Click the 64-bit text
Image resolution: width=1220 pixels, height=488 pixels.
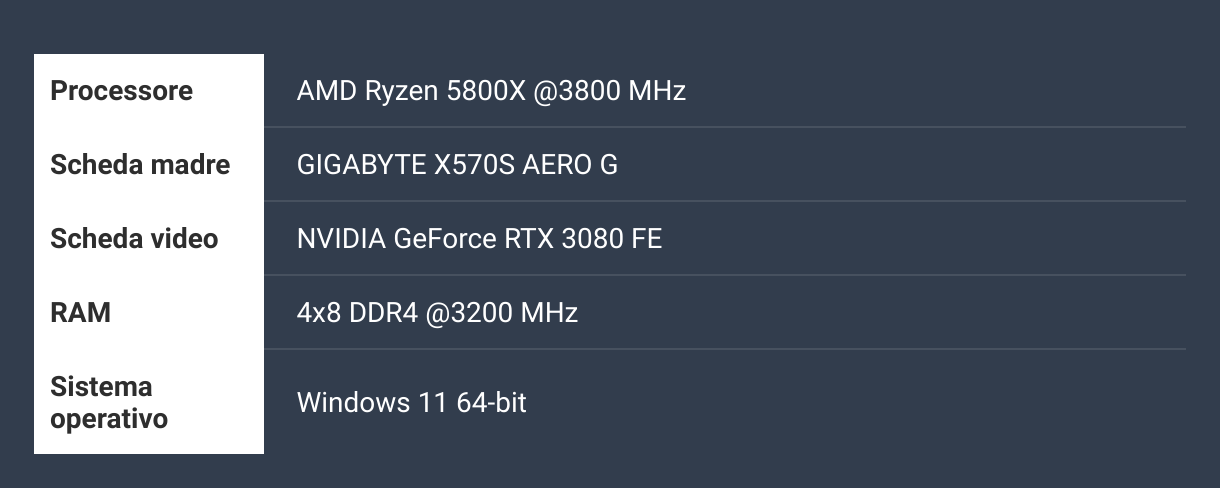click(x=491, y=403)
